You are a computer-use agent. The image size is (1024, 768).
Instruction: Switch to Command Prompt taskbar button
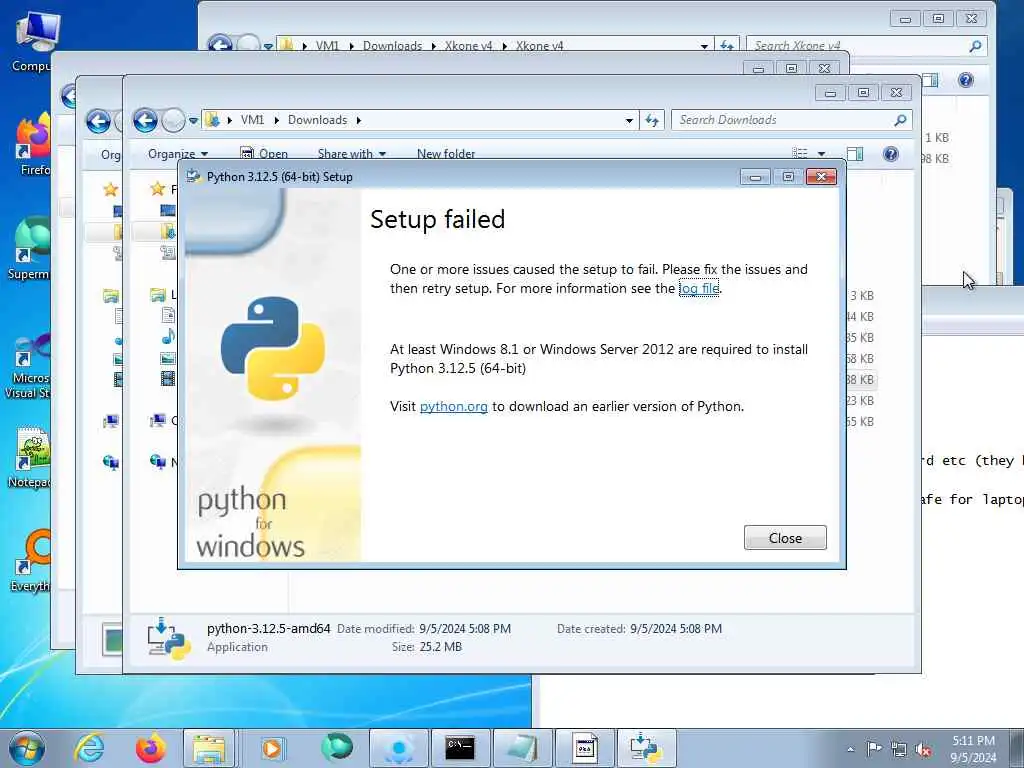point(459,748)
